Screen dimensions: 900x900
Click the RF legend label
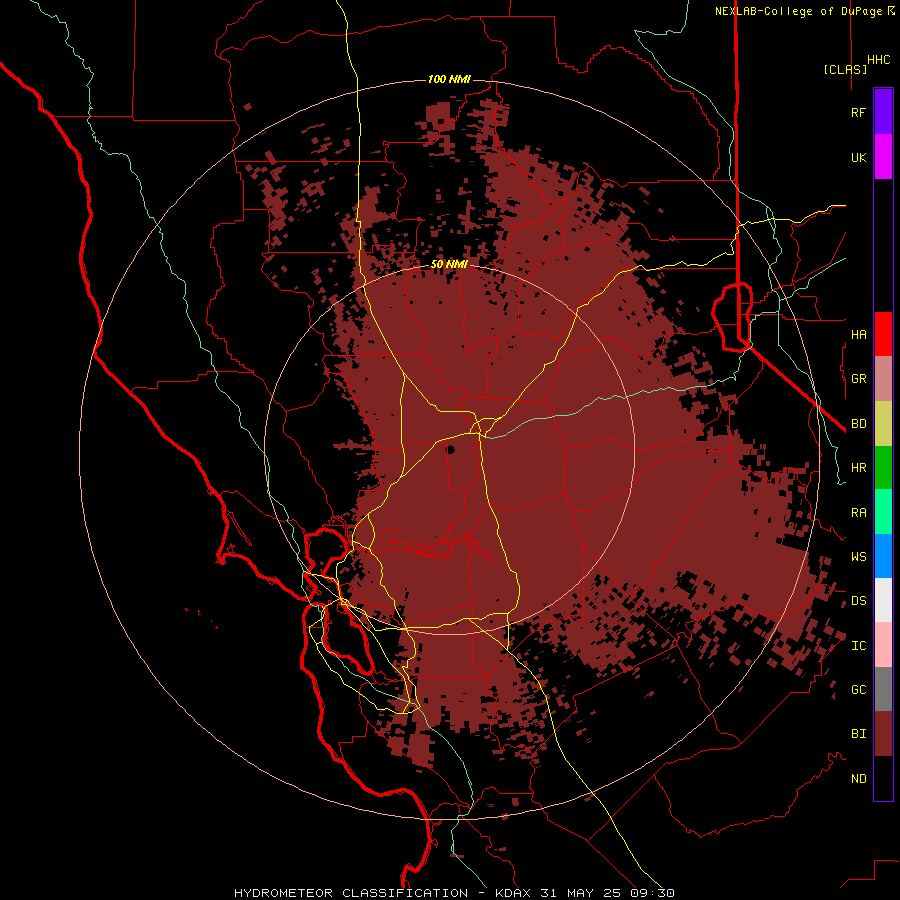pos(859,112)
